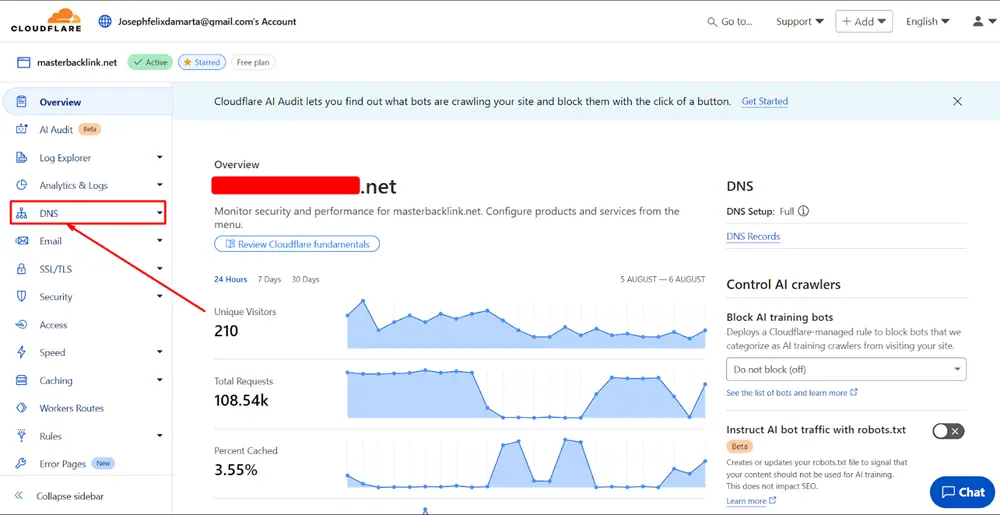This screenshot has height=515, width=1000.
Task: Click the Starred badge to unstar site
Action: click(201, 62)
